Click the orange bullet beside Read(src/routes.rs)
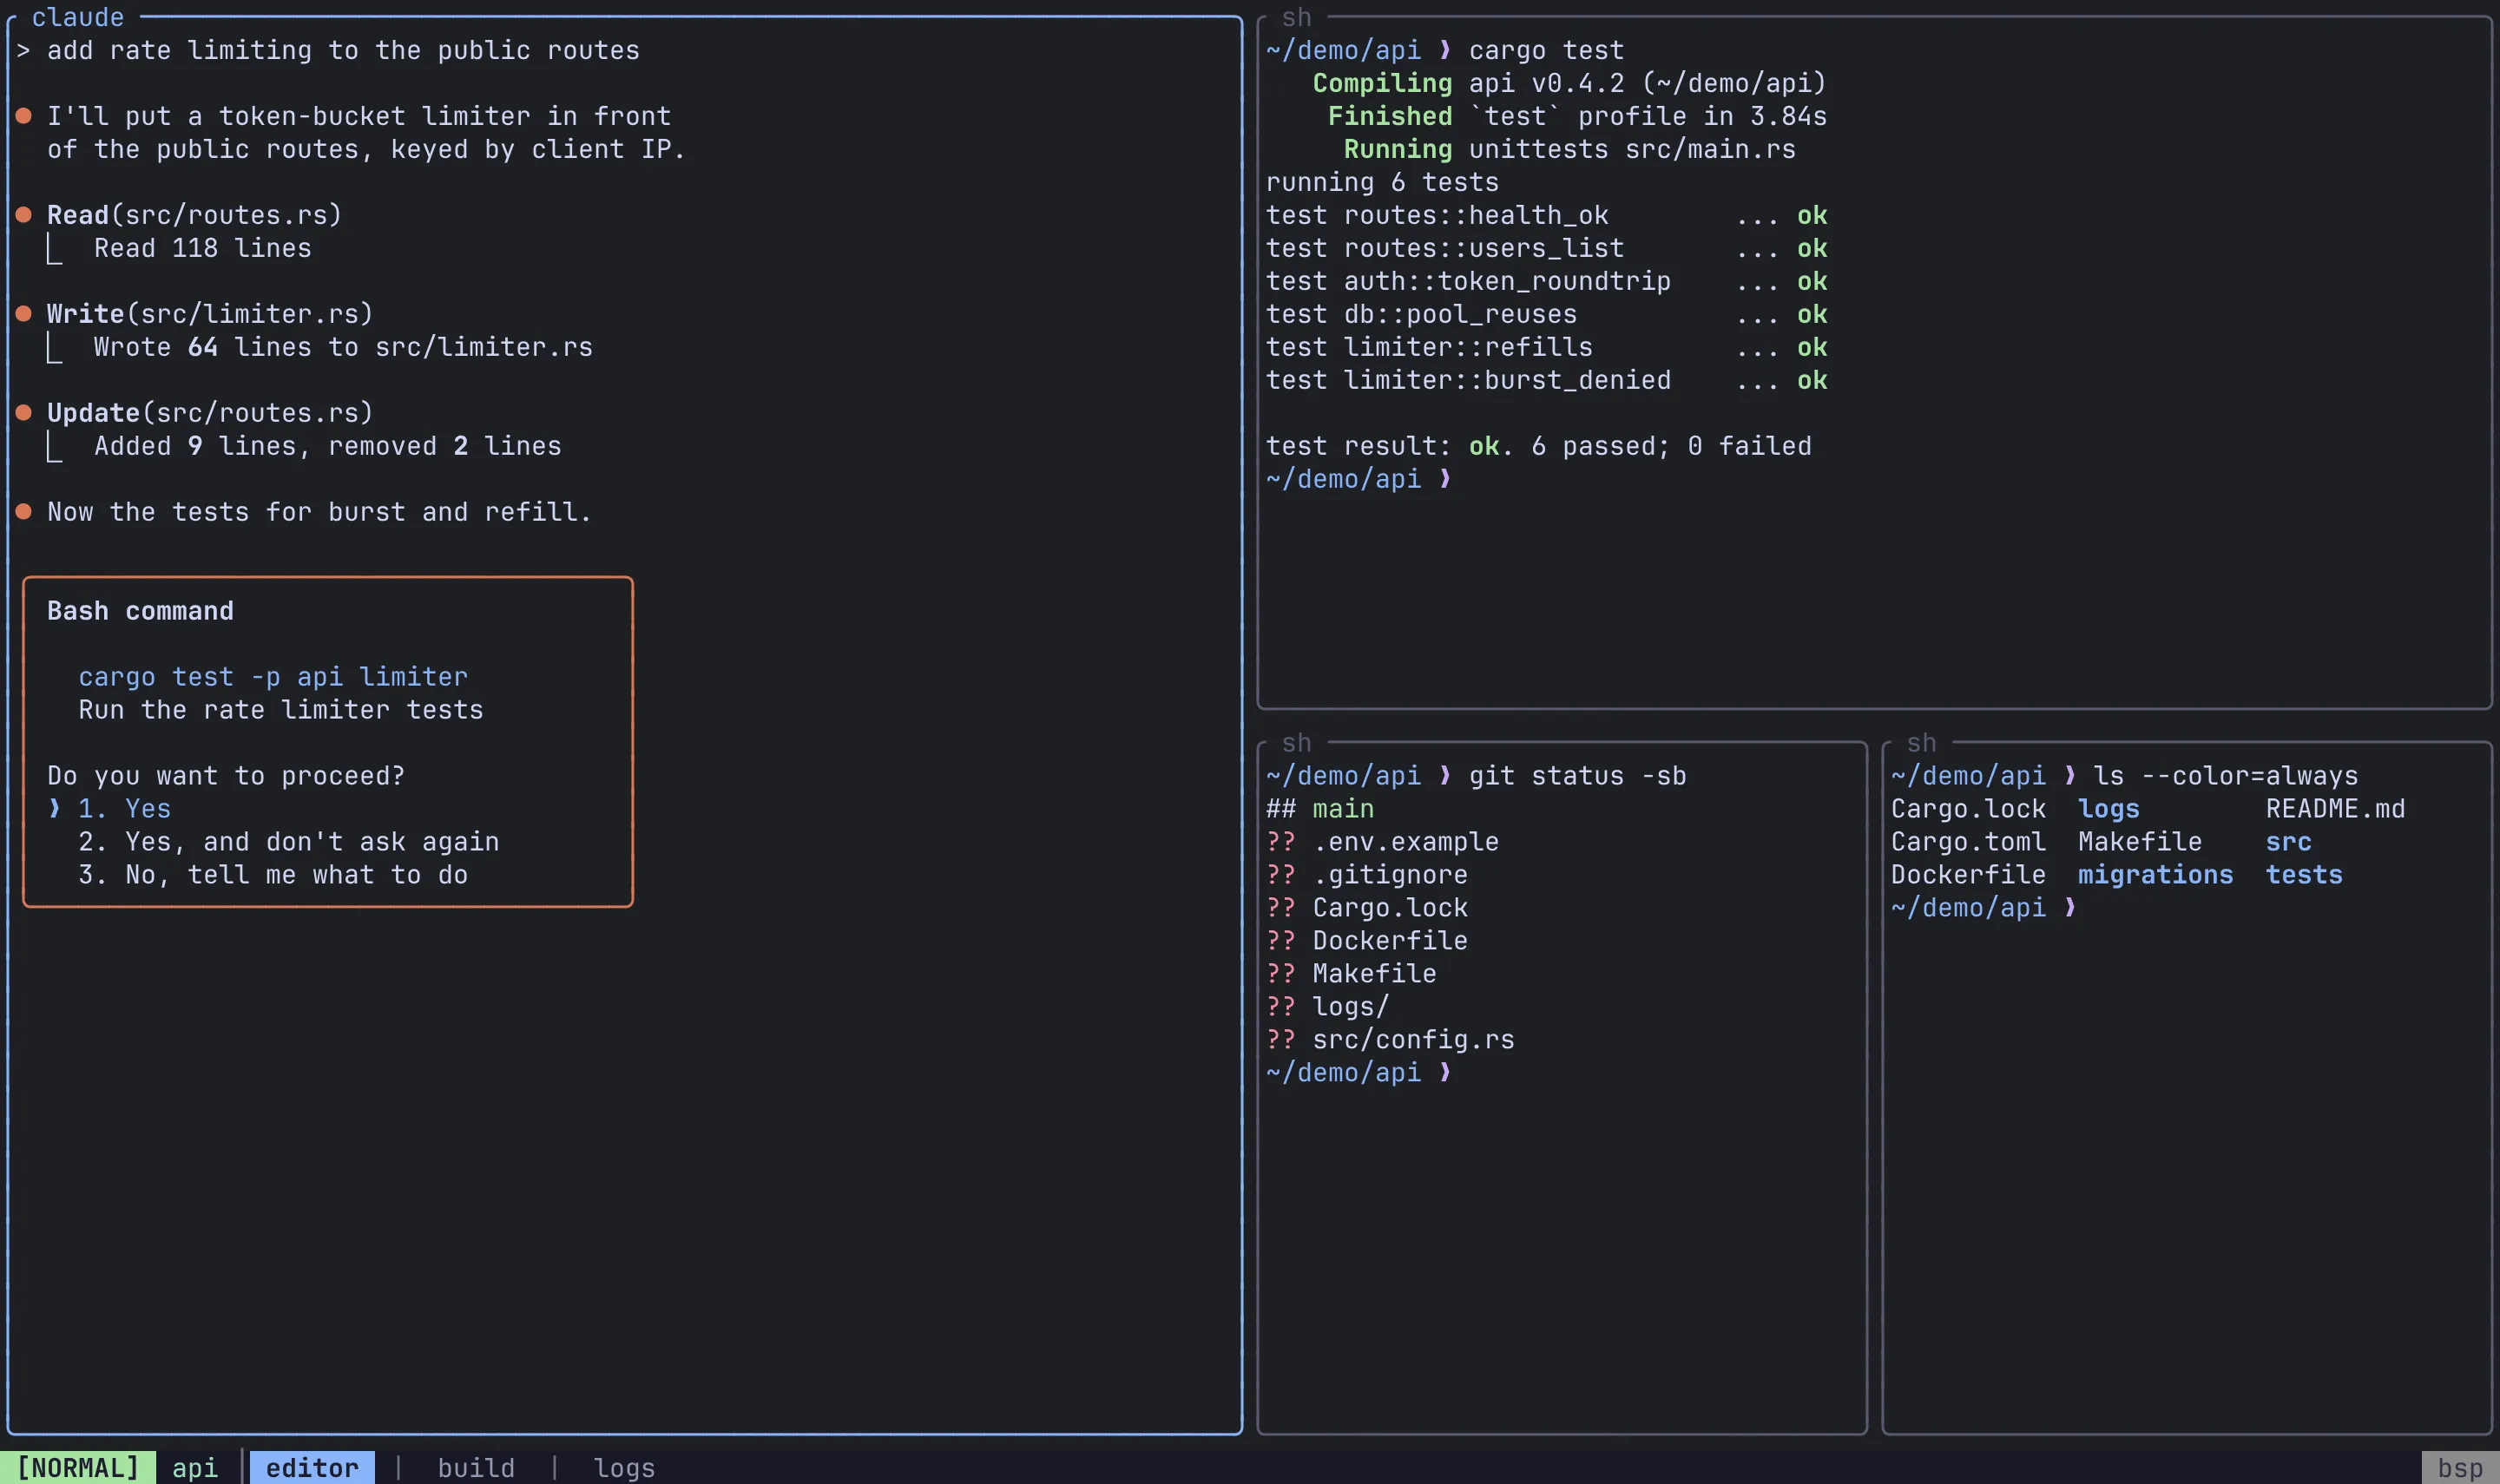This screenshot has height=1484, width=2500. point(24,215)
